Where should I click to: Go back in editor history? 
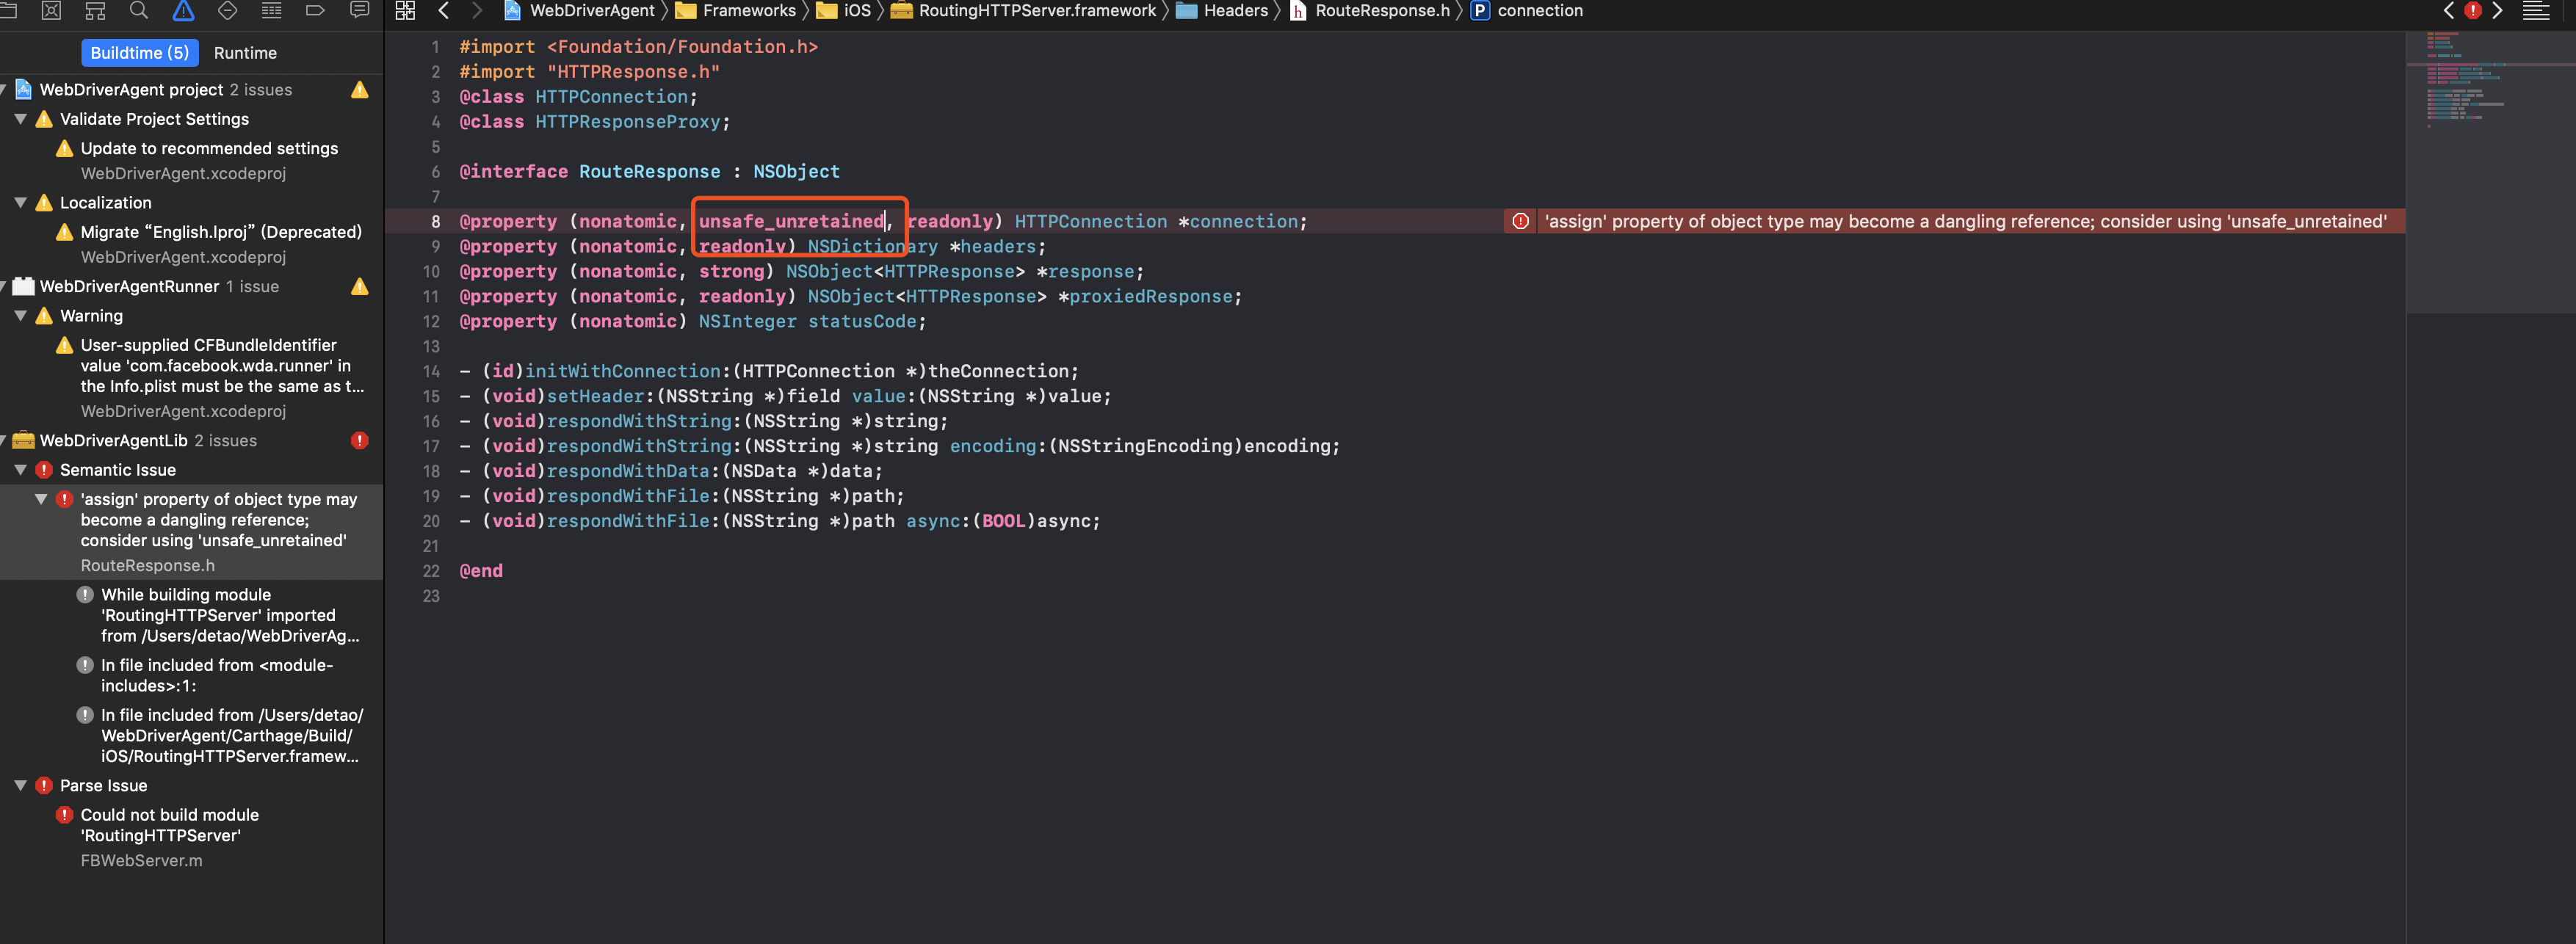[x=443, y=11]
